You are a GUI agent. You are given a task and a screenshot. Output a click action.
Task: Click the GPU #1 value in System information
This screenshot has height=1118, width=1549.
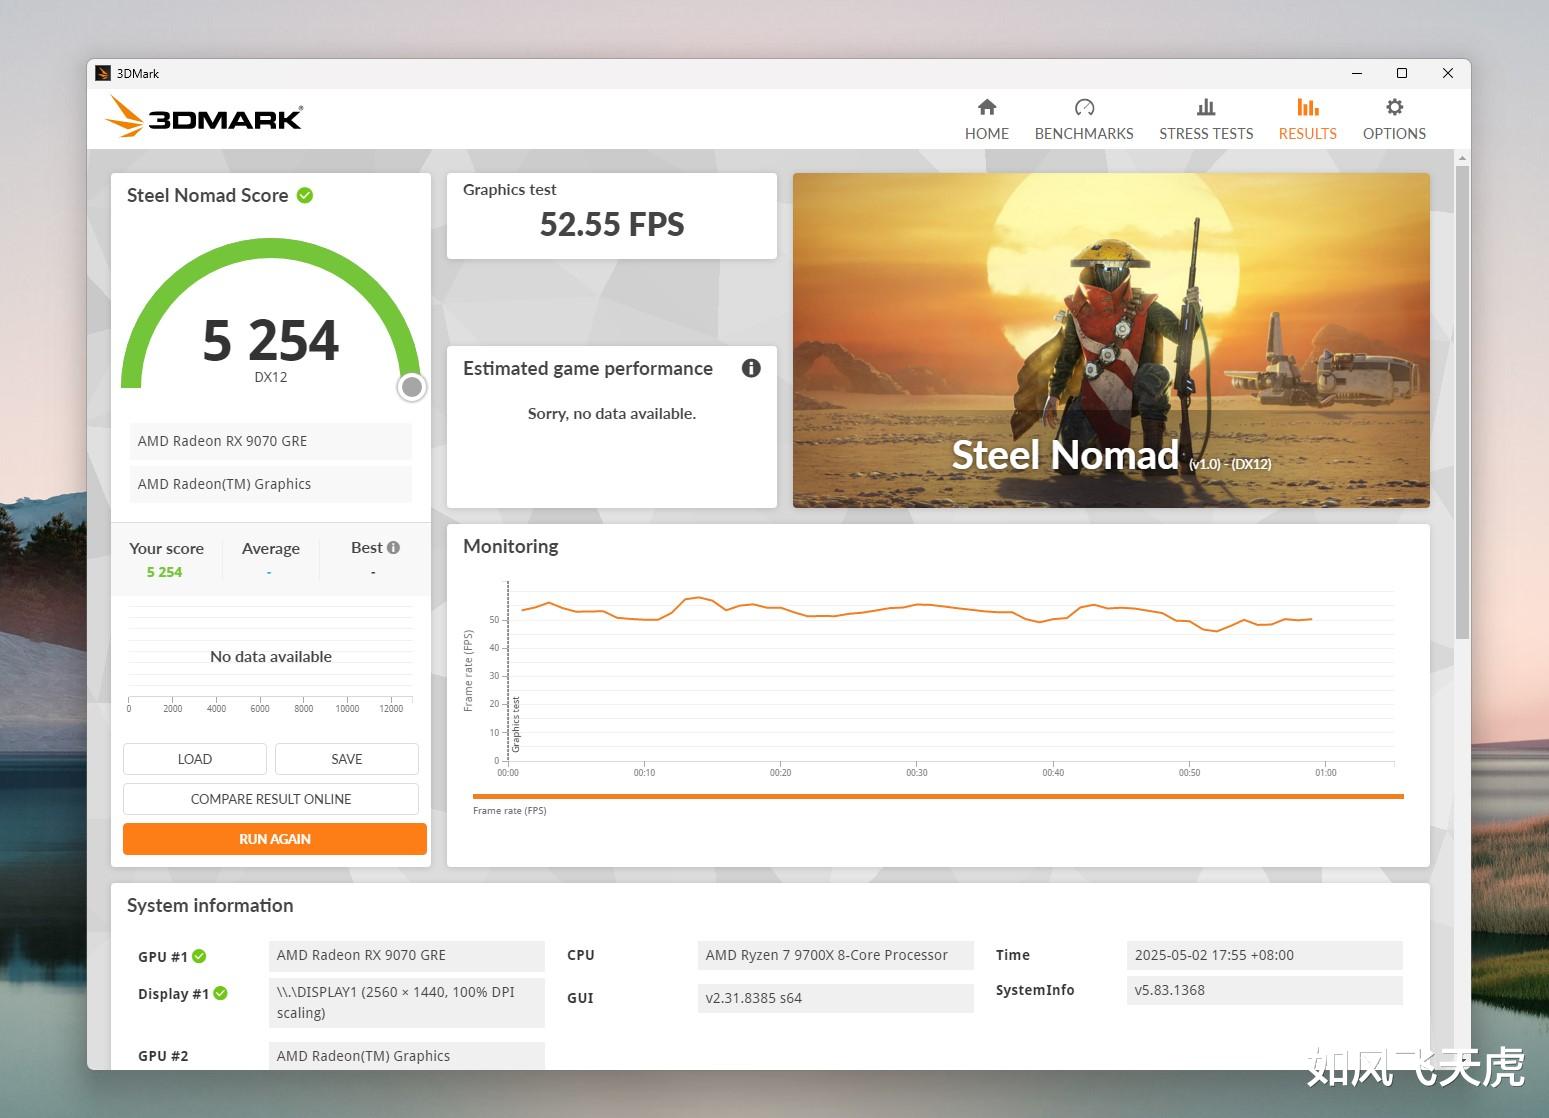tap(407, 956)
